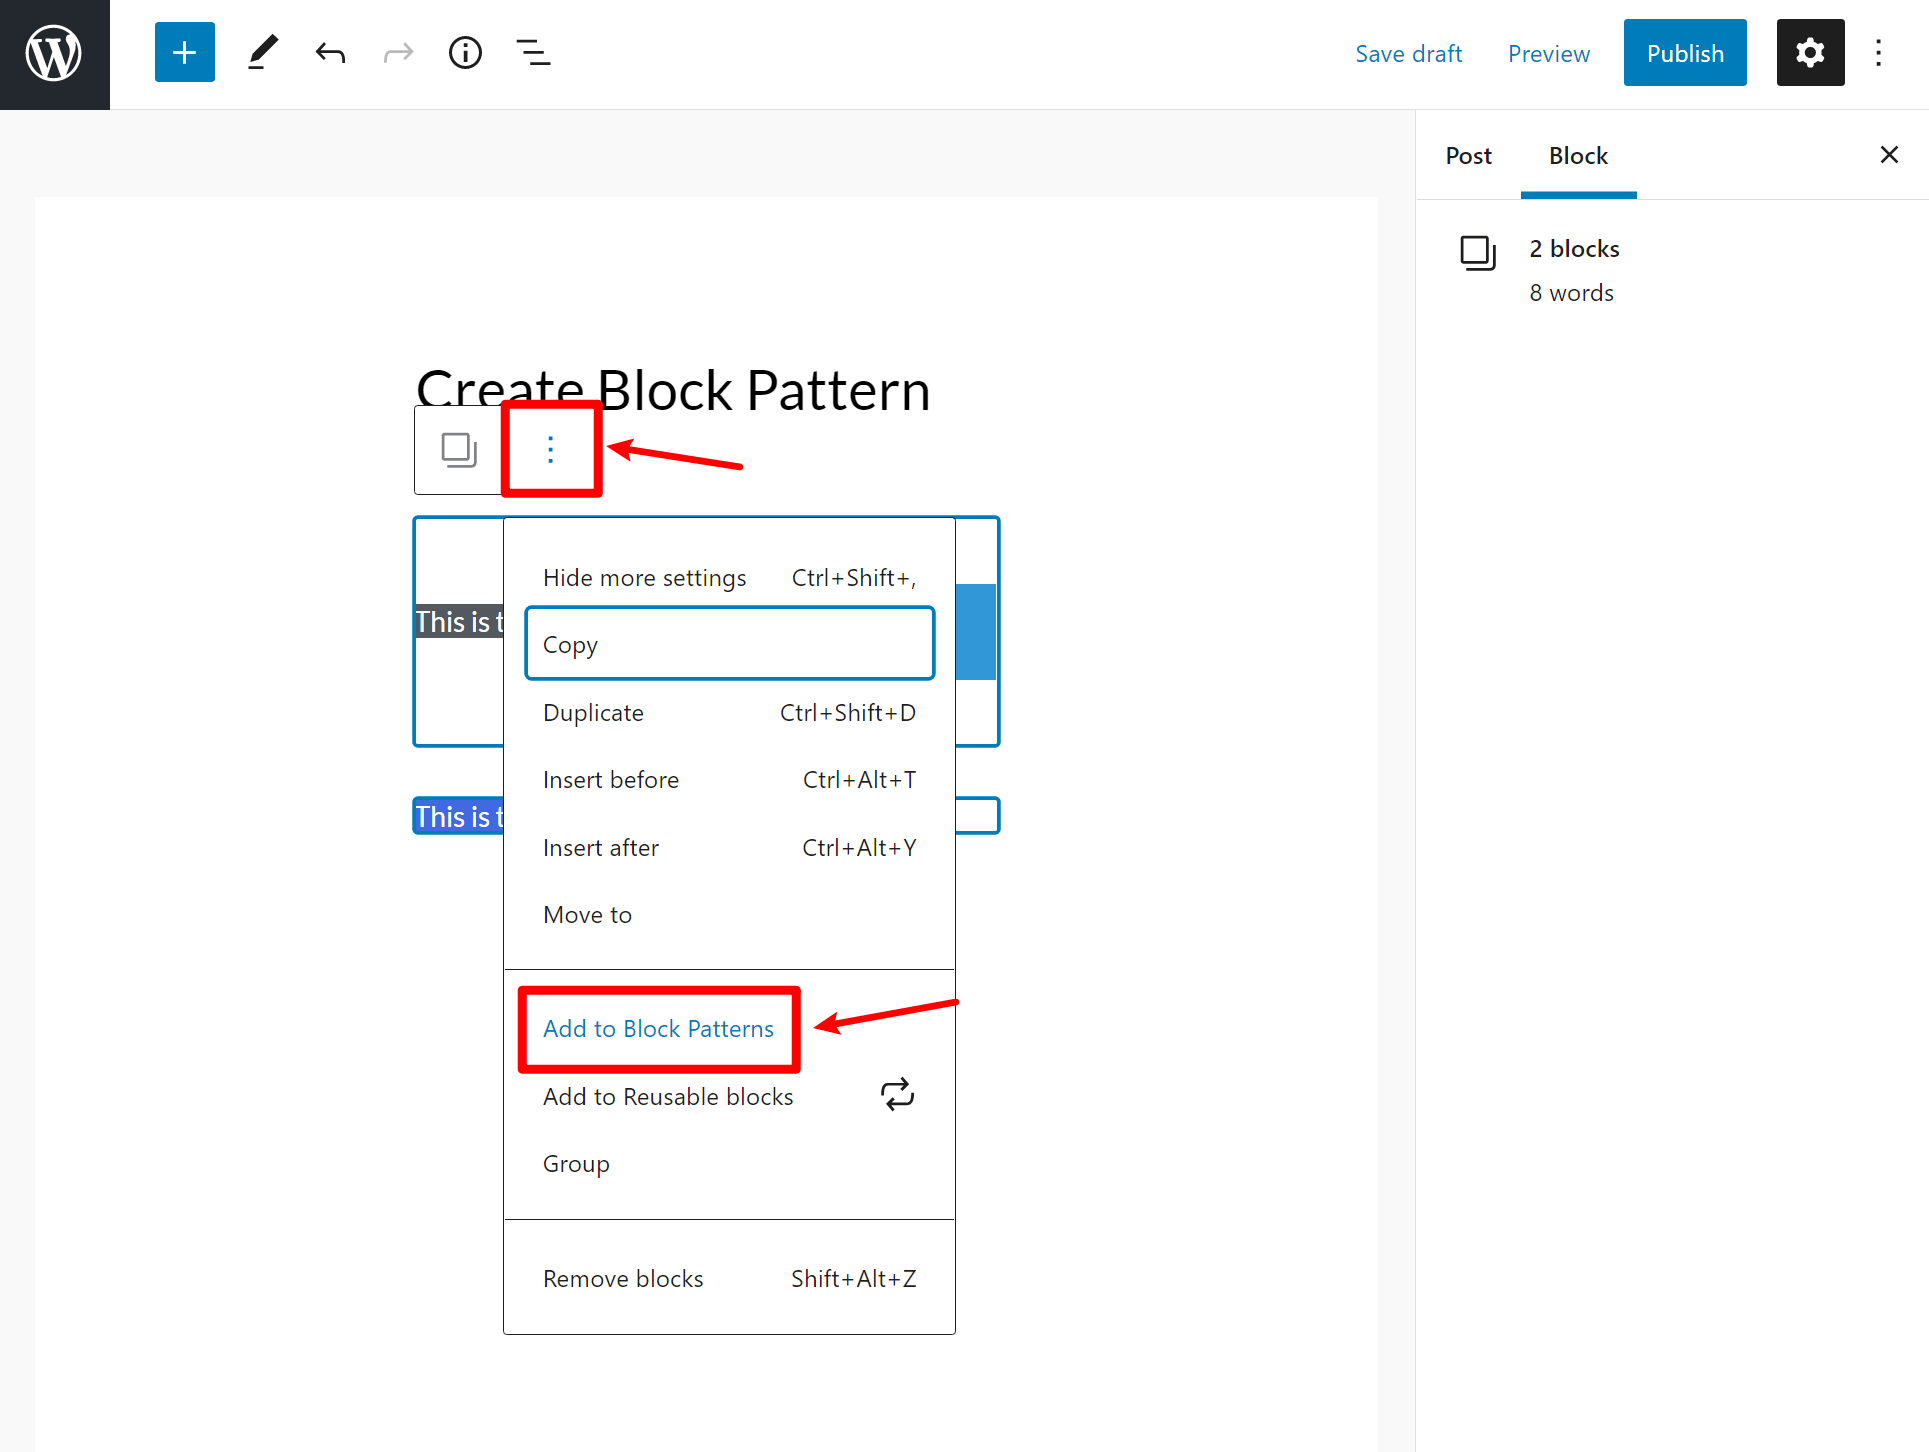Screen dimensions: 1929x1452
Task: Click the undo arrow icon
Action: [329, 53]
